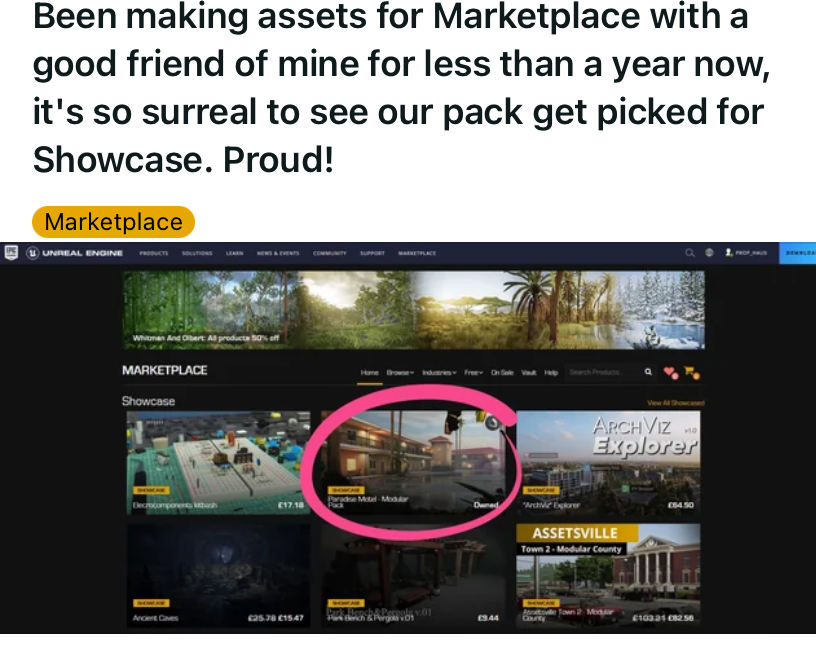Expand the Industries dropdown
Screen dimensions: 816x653
click(x=439, y=373)
